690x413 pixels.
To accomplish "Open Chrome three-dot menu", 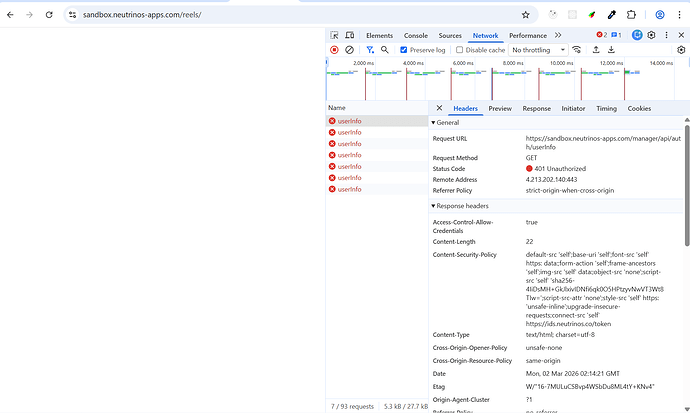I will click(x=679, y=15).
